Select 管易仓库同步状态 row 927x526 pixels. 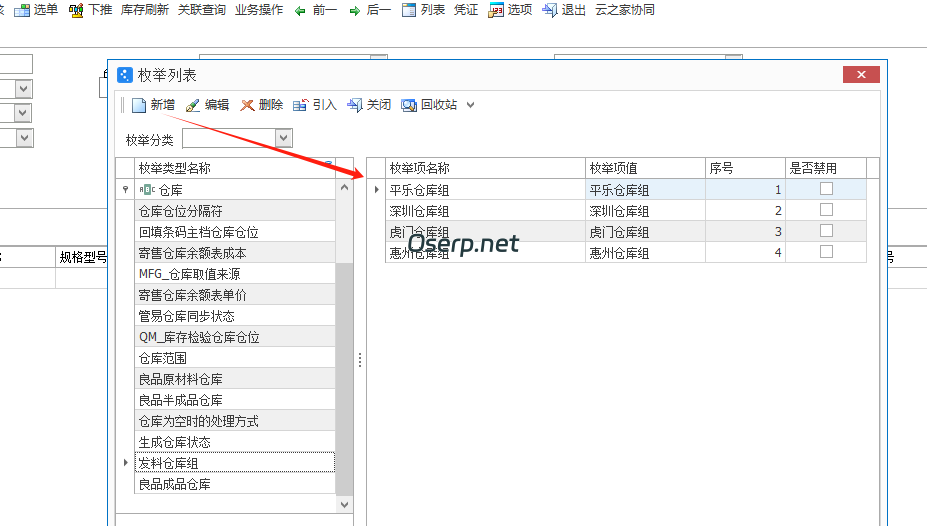click(235, 316)
